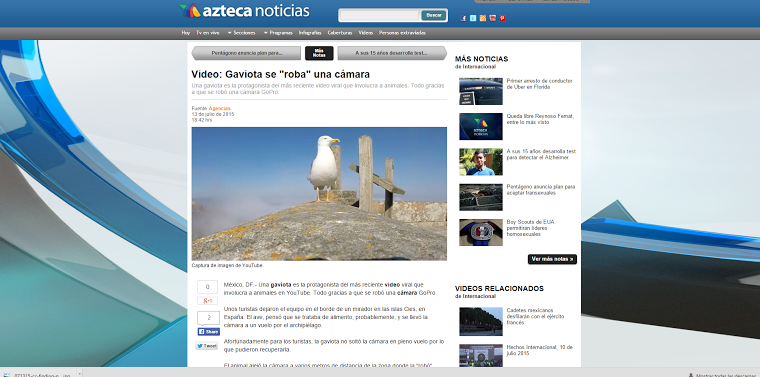Expand the Secciones dropdown menu

pyautogui.click(x=241, y=33)
